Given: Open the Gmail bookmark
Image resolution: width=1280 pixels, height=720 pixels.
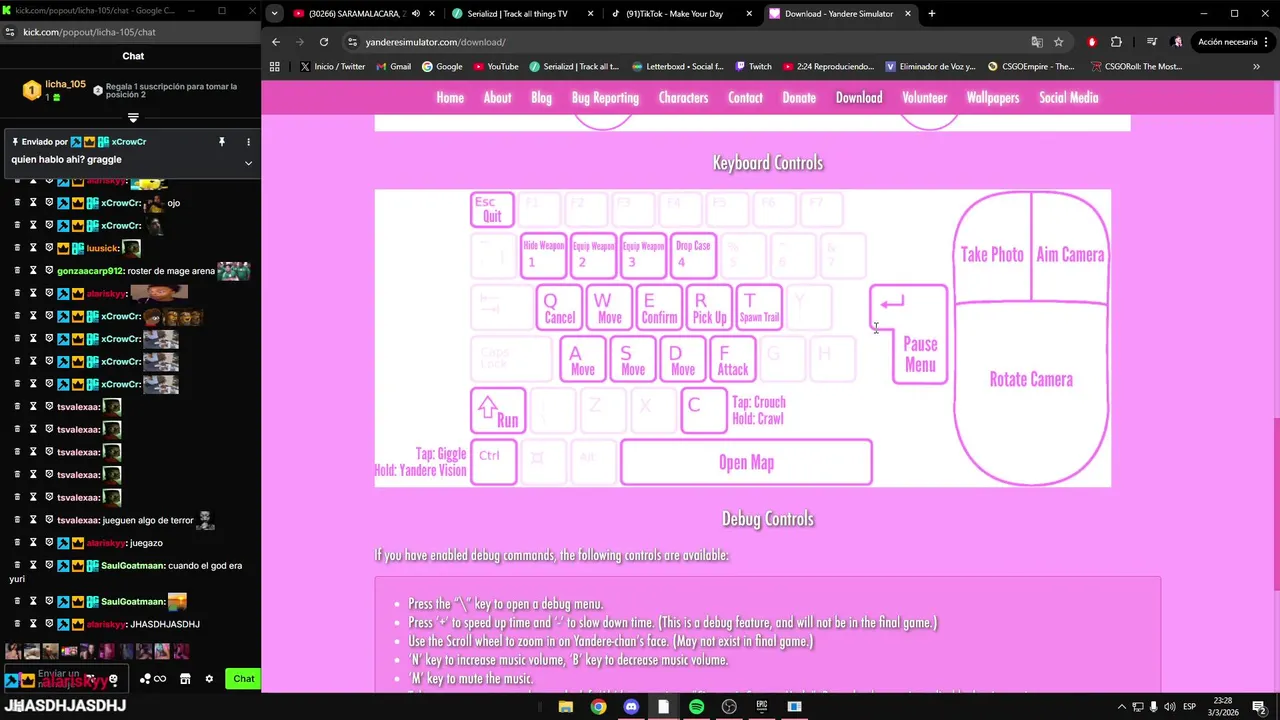Looking at the screenshot, I should (393, 67).
